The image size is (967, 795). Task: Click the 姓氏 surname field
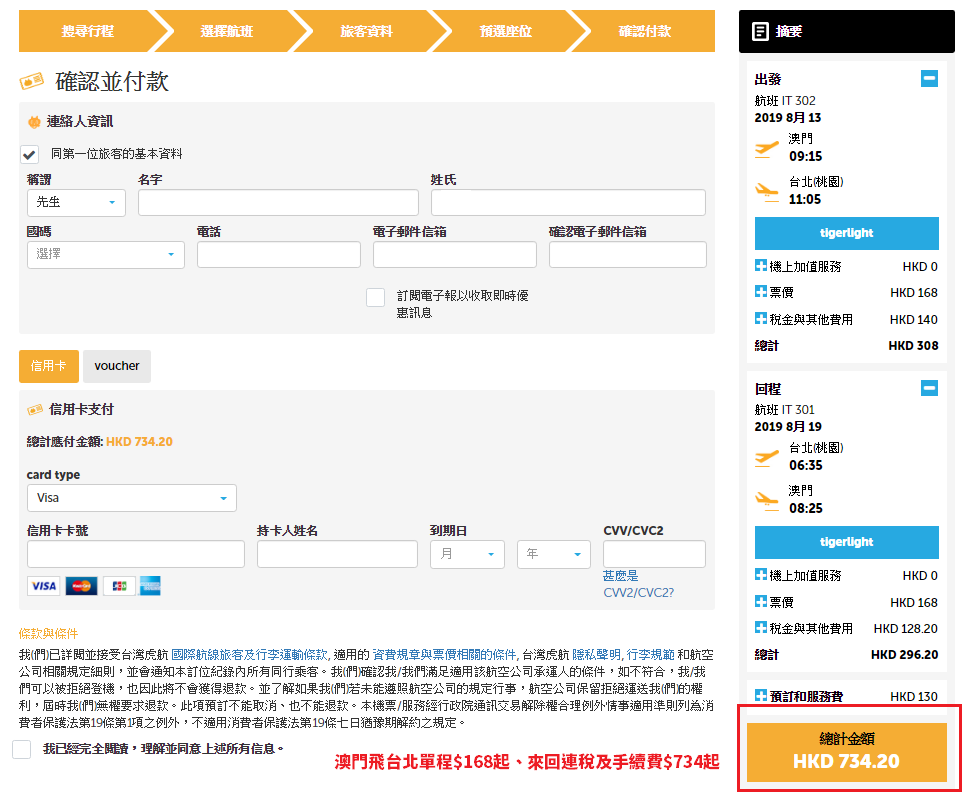coord(568,203)
